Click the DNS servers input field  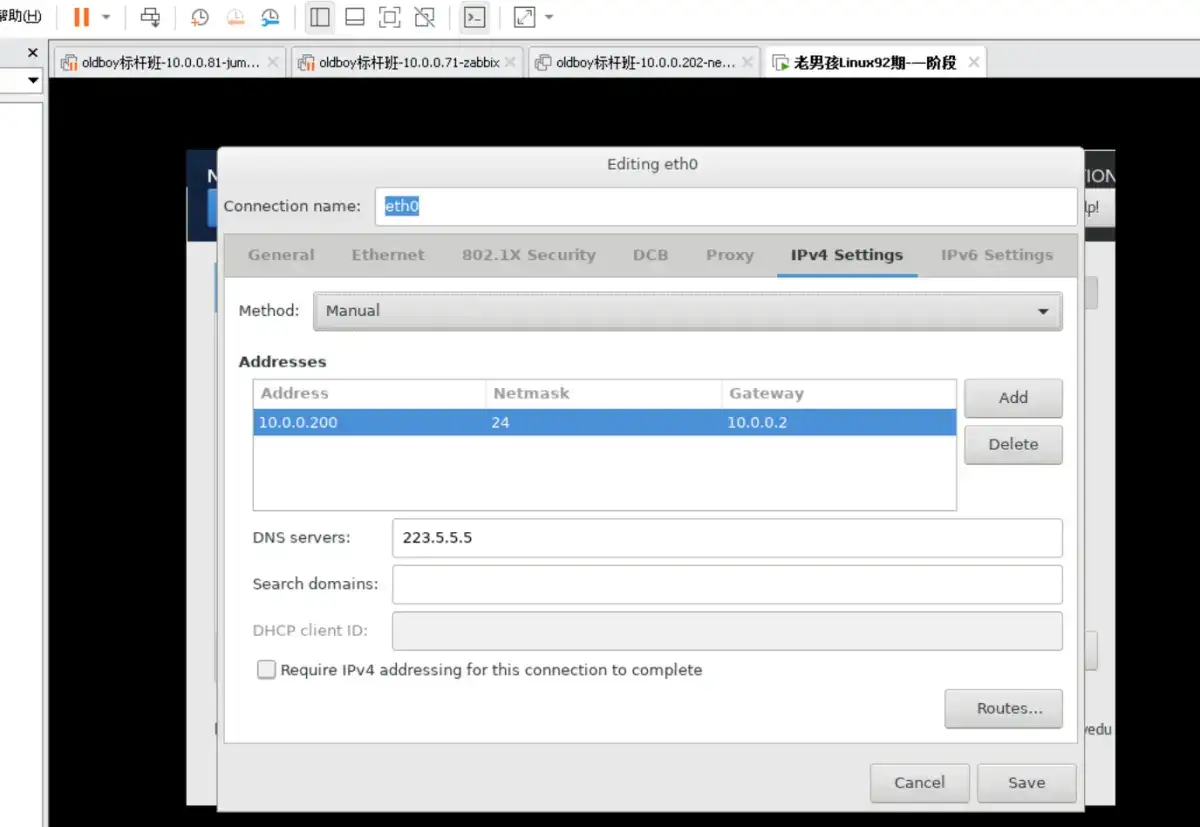click(727, 538)
